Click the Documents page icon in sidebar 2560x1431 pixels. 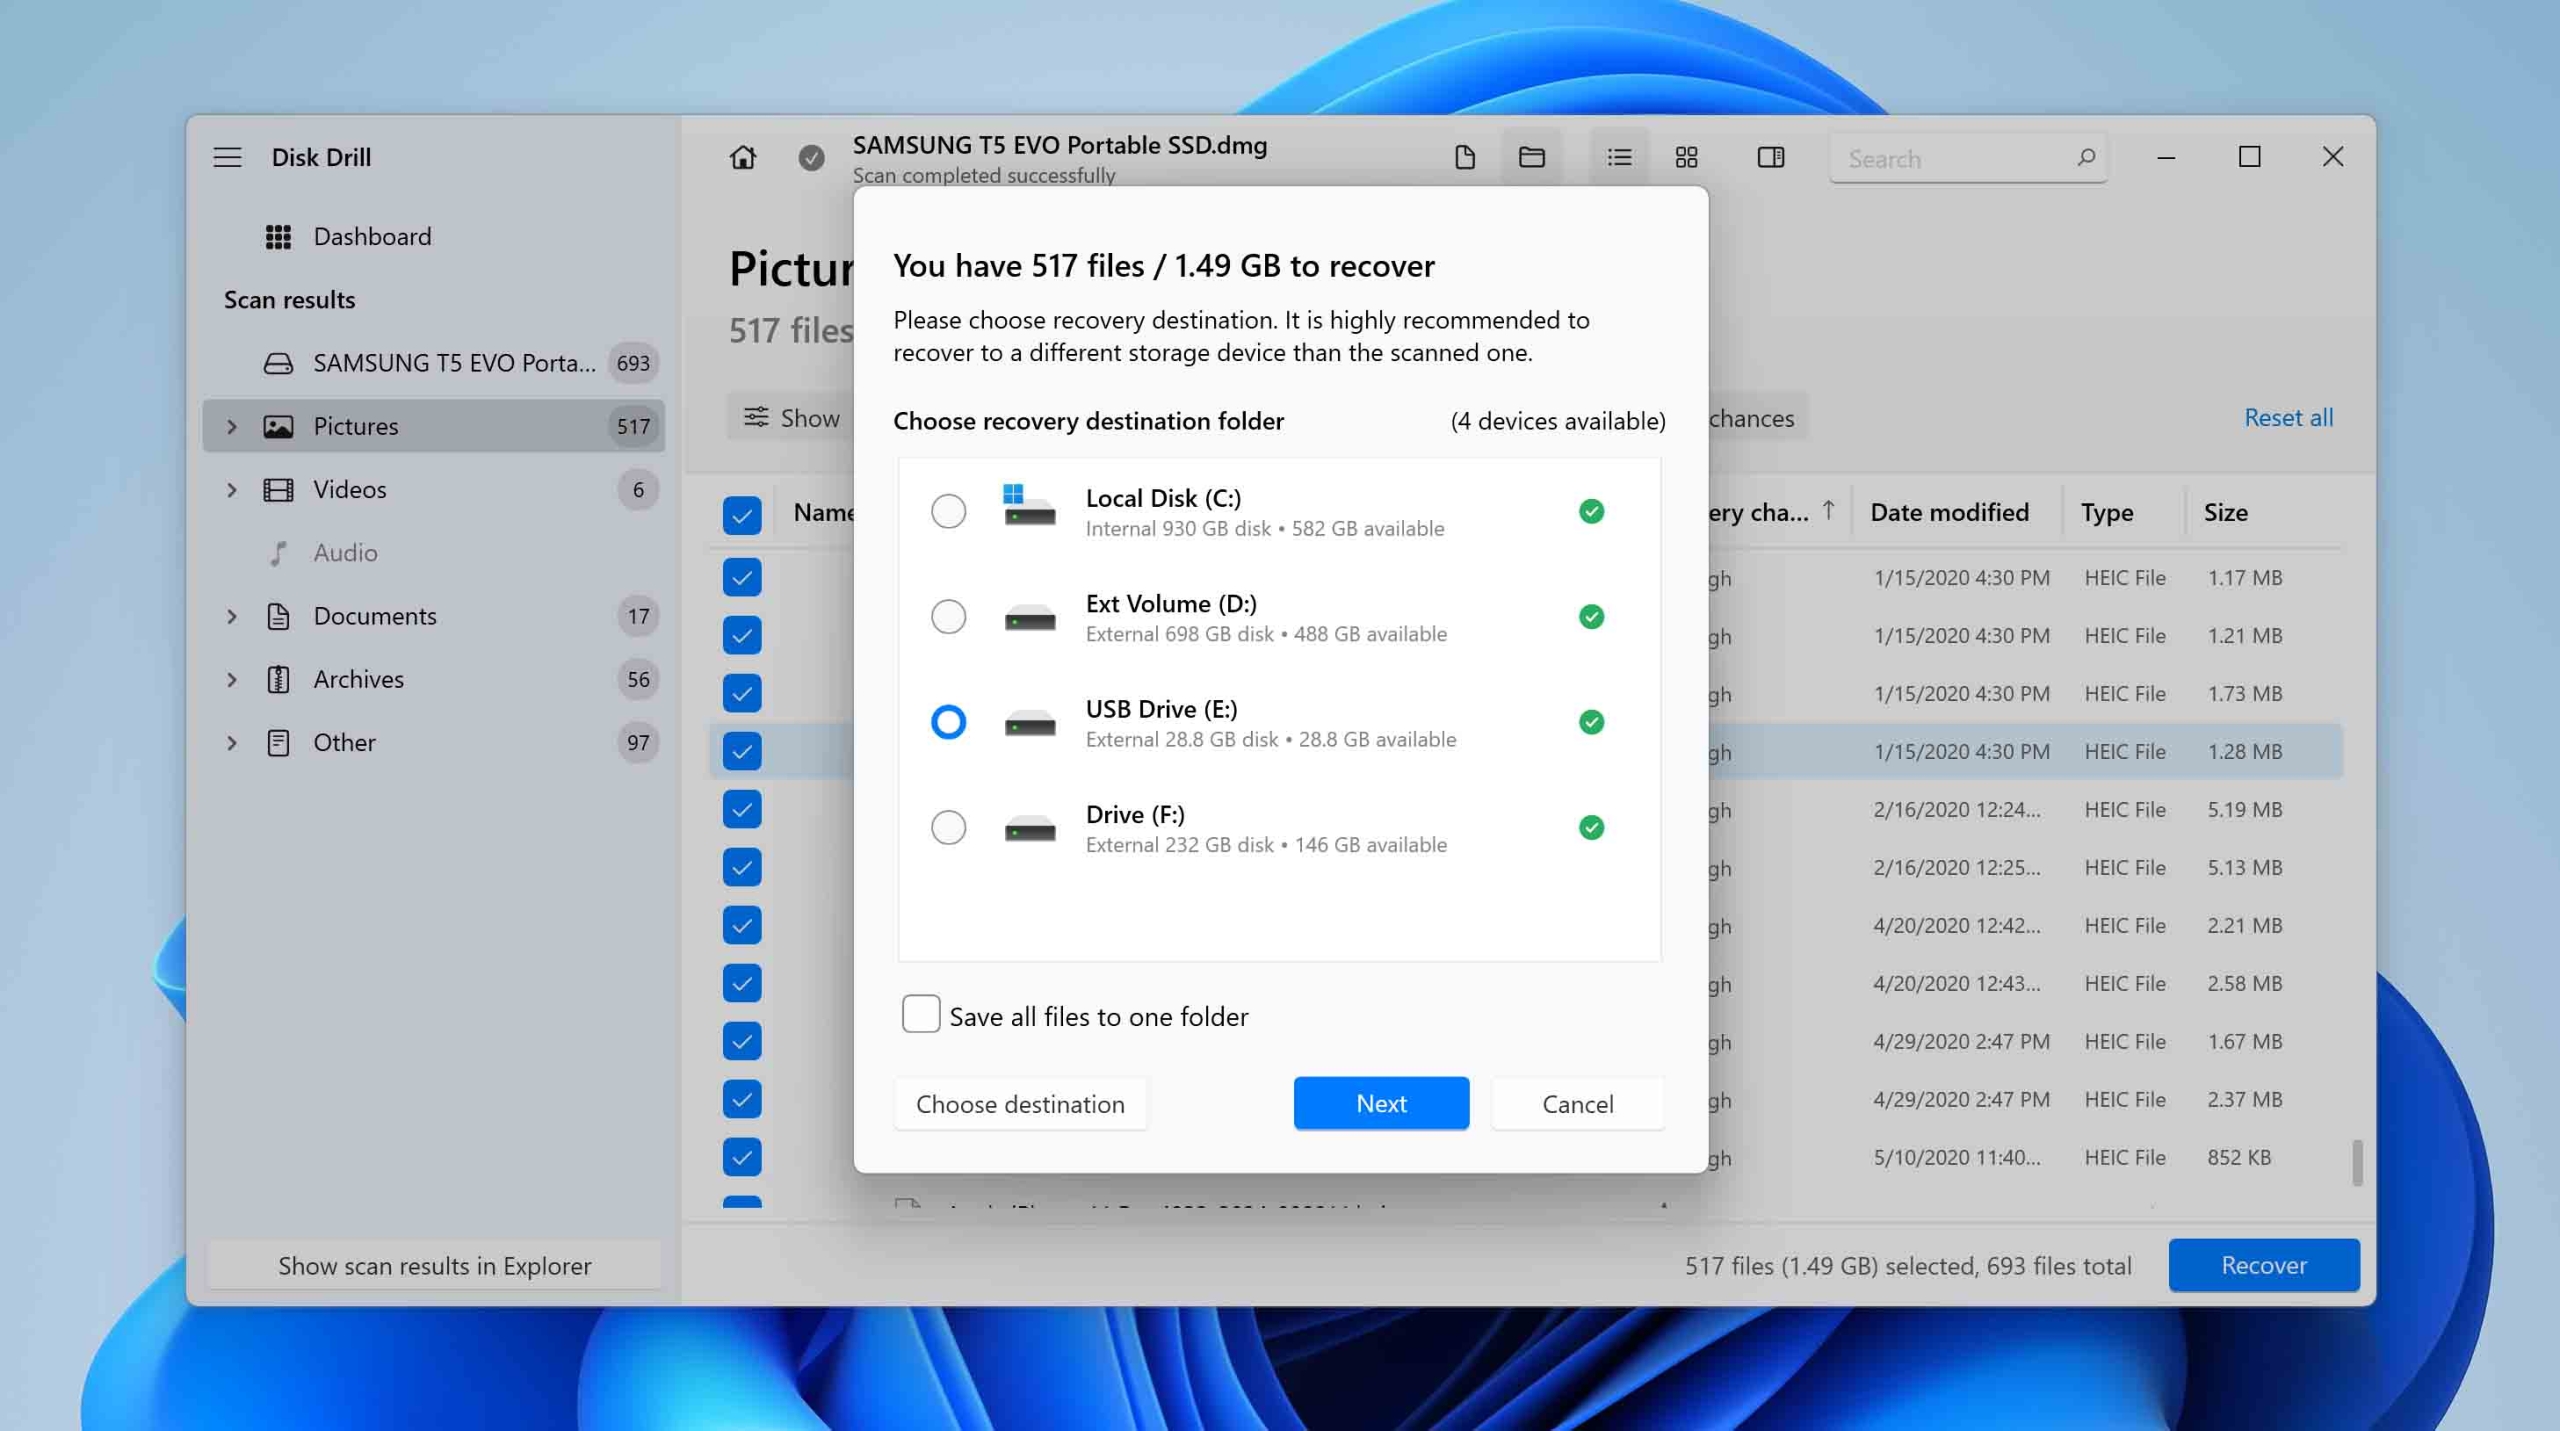(x=278, y=615)
